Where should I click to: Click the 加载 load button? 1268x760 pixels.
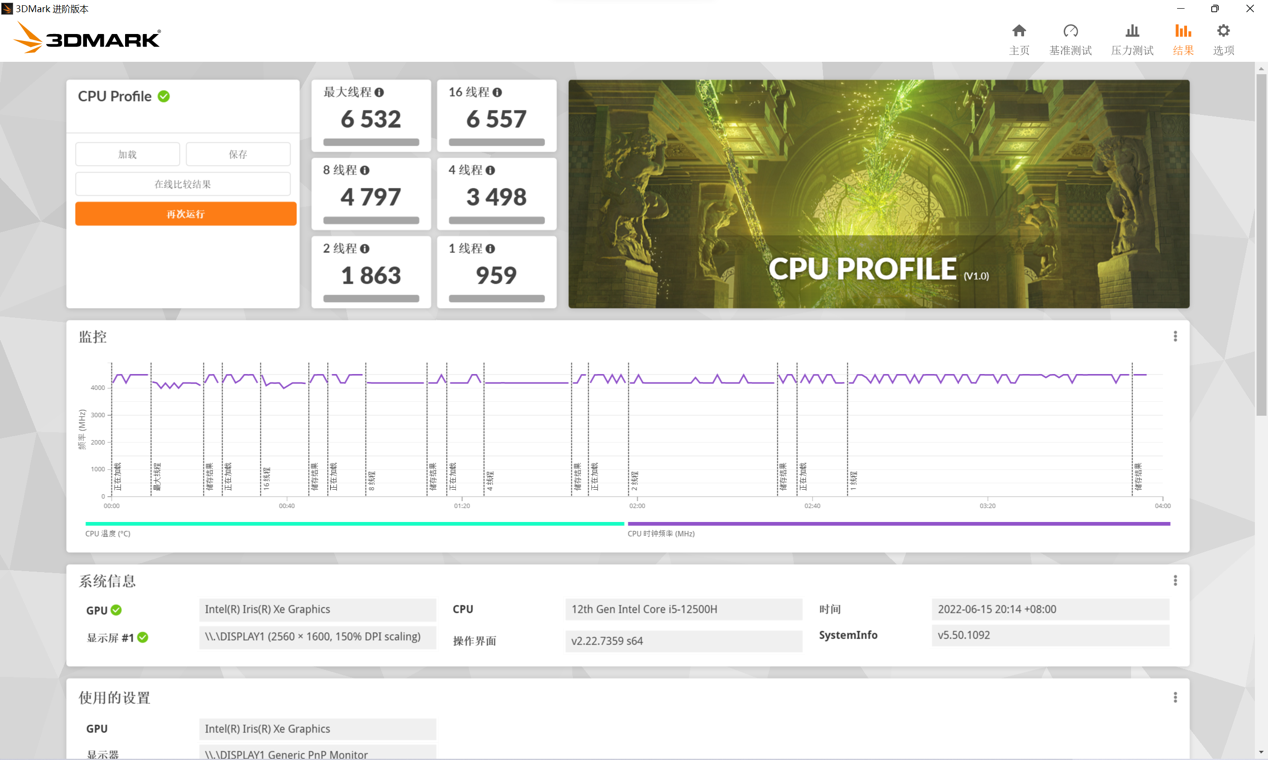(x=128, y=154)
